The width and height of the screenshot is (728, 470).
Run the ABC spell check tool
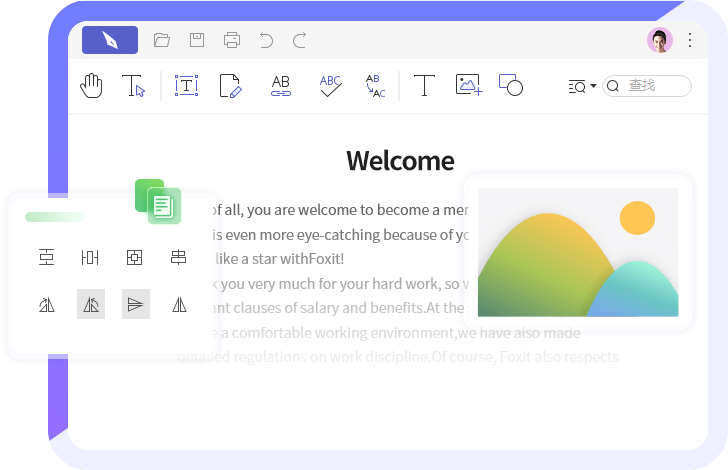click(330, 86)
